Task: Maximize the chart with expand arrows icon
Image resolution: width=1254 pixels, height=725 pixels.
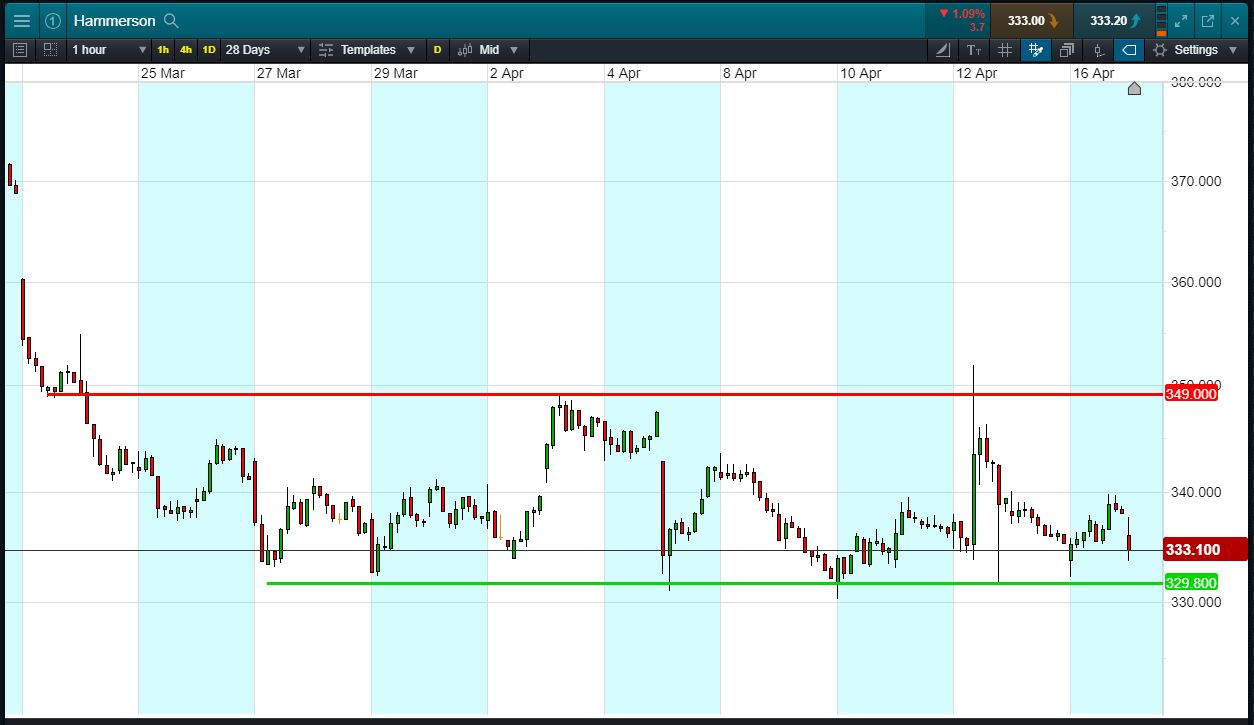Action: tap(1181, 20)
